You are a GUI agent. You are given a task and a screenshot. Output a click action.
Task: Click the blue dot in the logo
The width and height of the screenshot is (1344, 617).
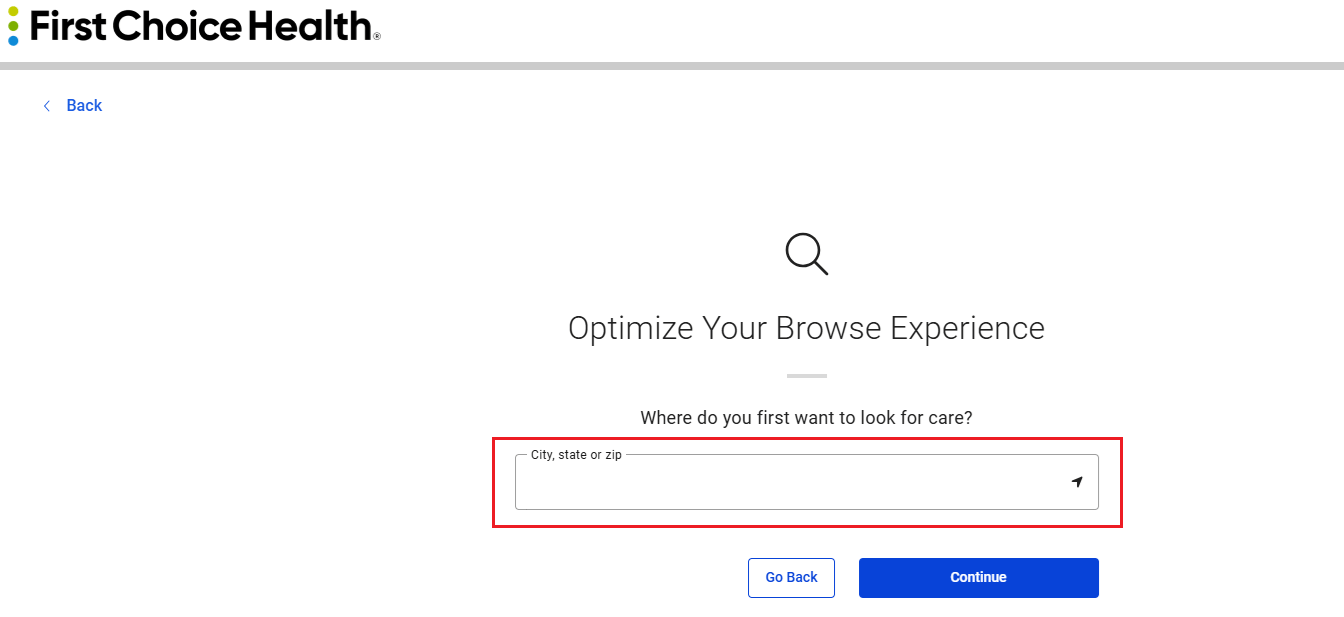[x=13, y=40]
